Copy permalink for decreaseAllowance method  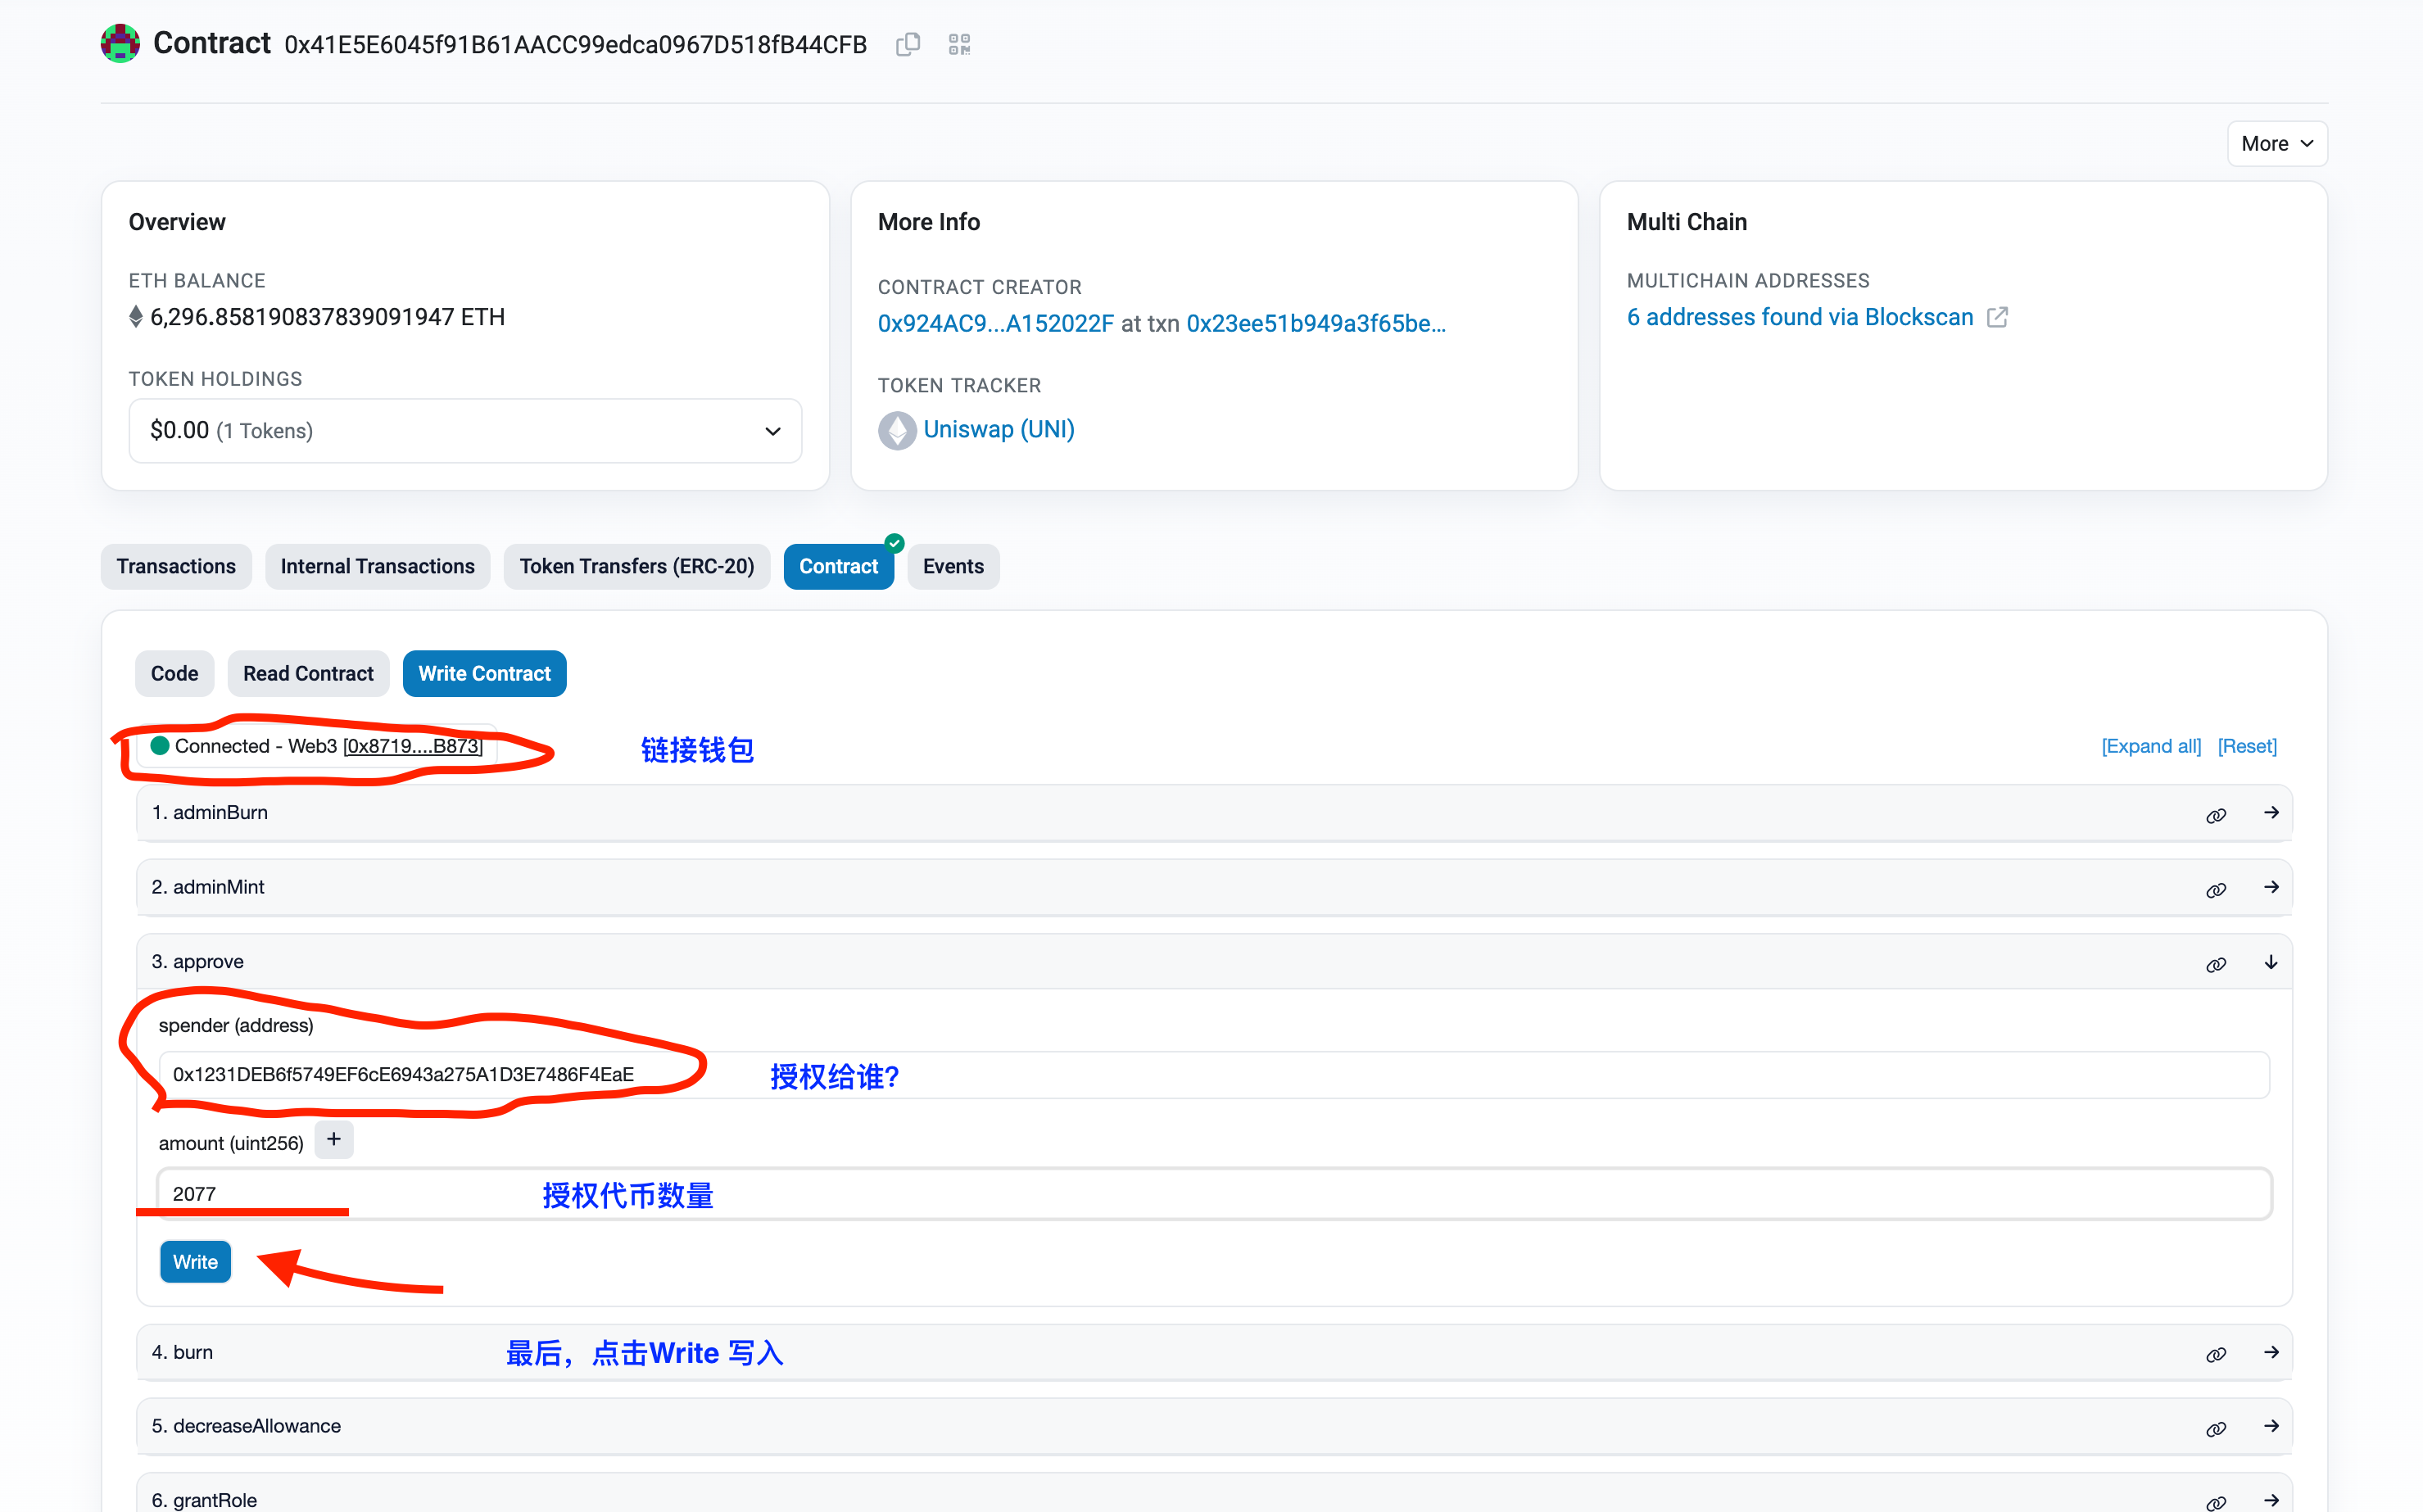(x=2216, y=1428)
